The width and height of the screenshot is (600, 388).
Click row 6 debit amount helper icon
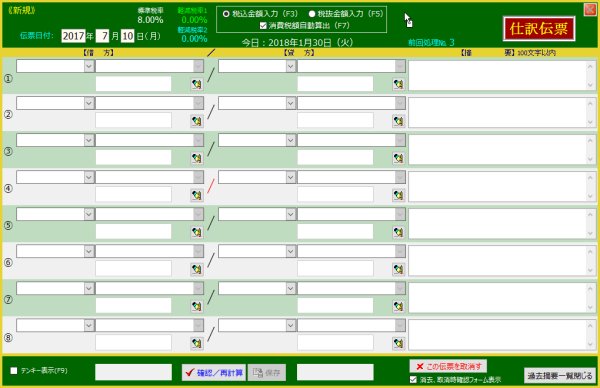coord(197,269)
